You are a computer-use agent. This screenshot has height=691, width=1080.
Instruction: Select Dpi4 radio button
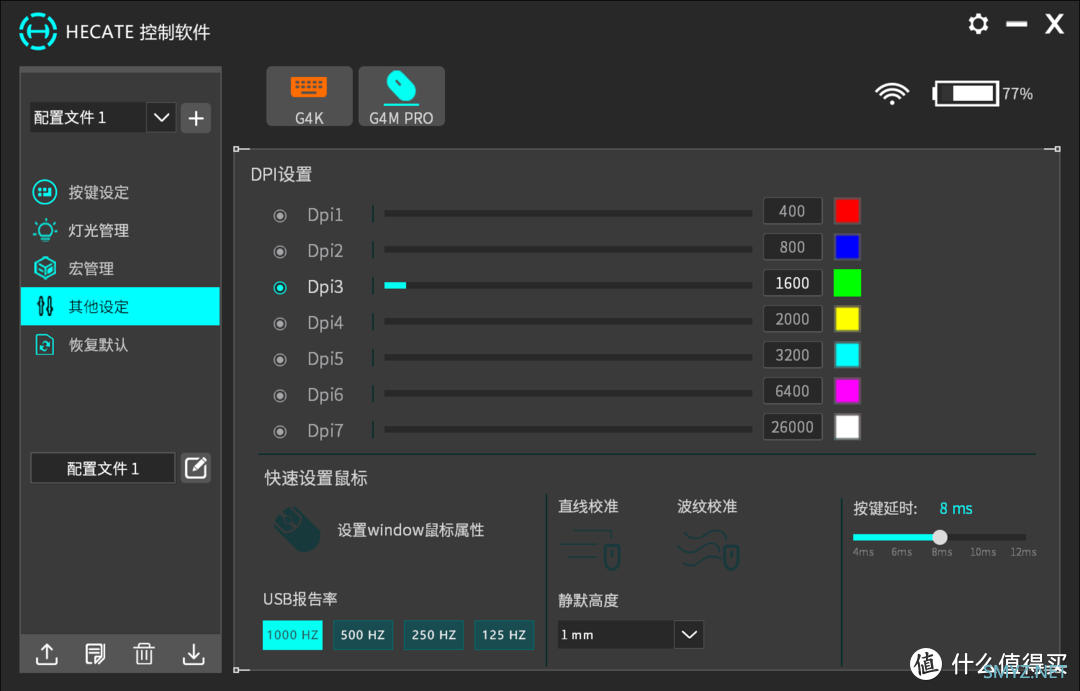280,323
